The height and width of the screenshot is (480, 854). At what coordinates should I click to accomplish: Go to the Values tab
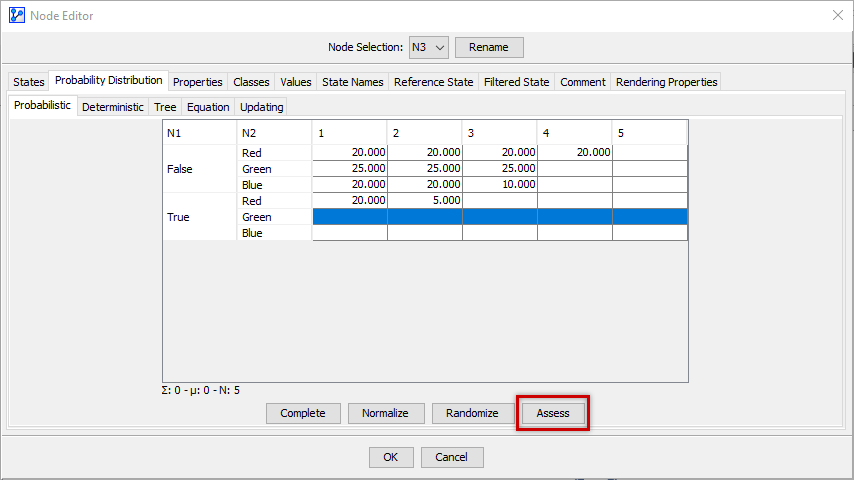(x=295, y=82)
